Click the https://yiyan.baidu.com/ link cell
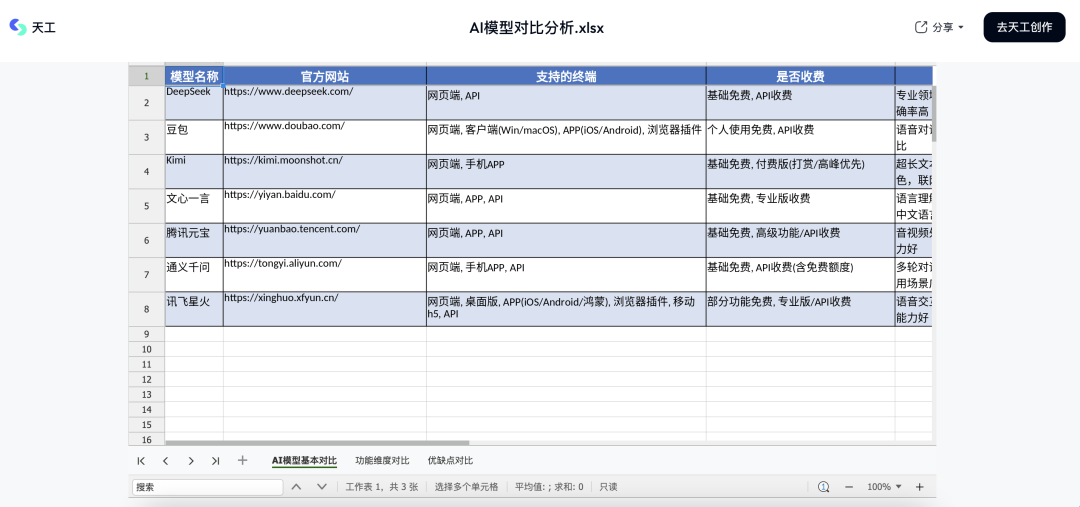Image resolution: width=1080 pixels, height=507 pixels. point(325,206)
